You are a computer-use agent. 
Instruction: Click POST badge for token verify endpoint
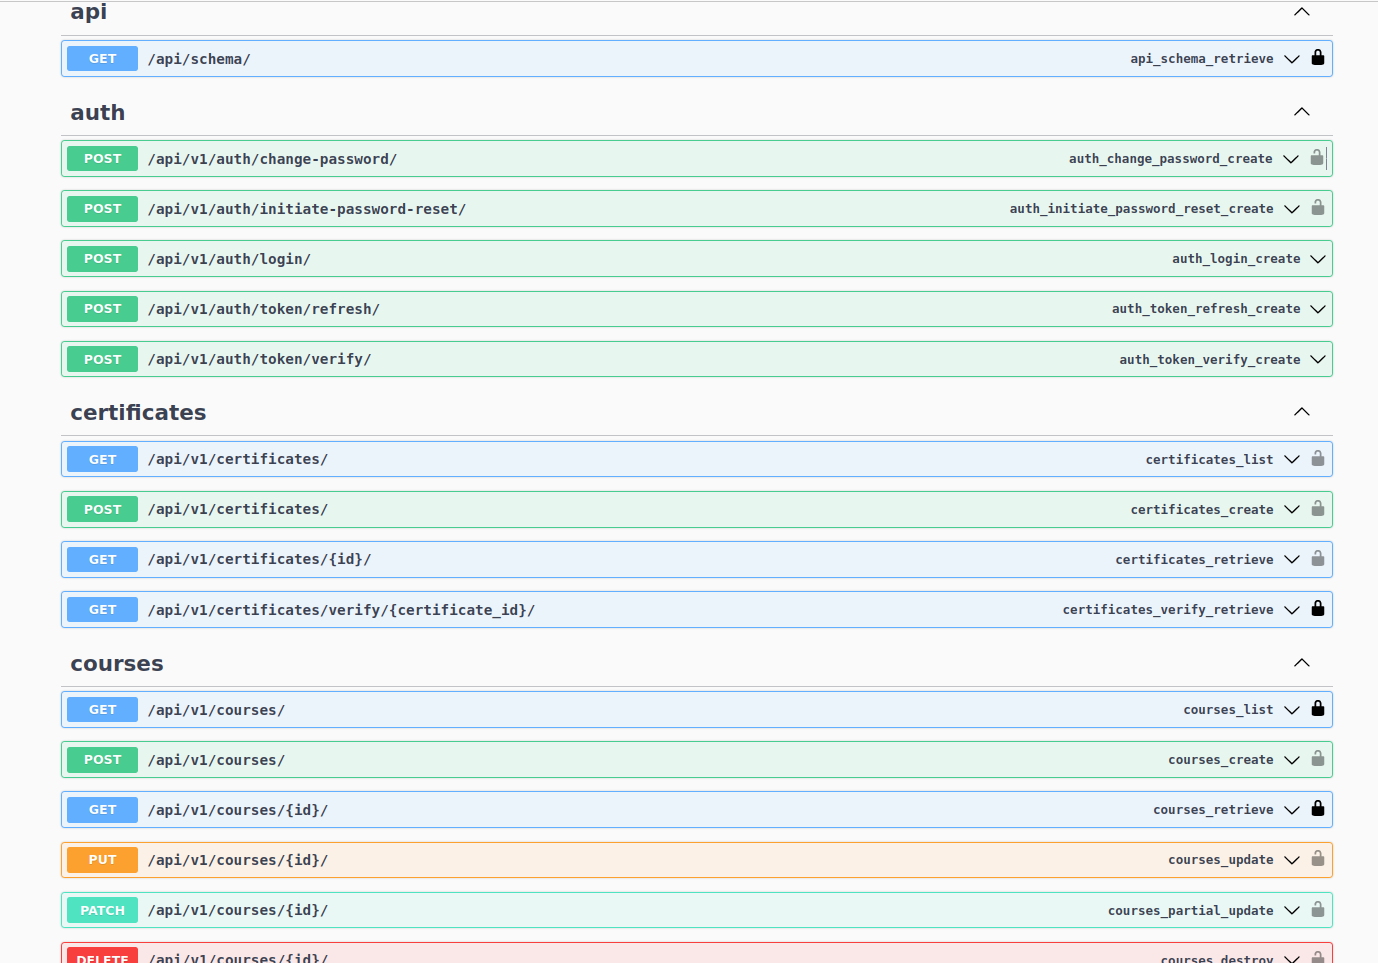coord(102,359)
